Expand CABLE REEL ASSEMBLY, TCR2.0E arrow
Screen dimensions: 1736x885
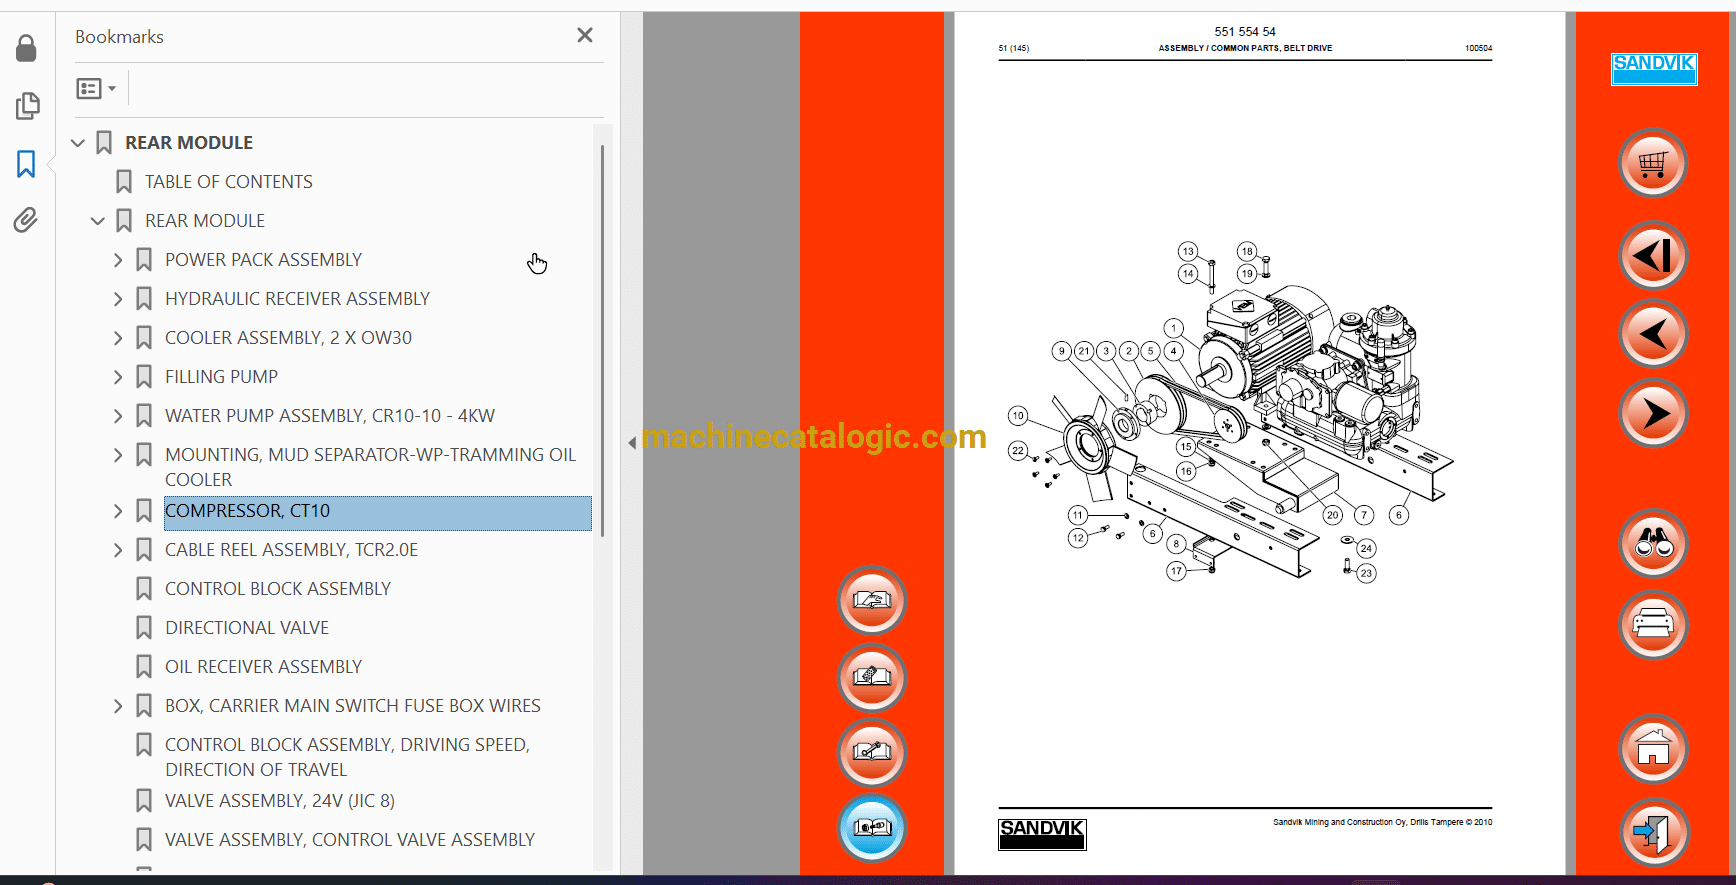(118, 550)
